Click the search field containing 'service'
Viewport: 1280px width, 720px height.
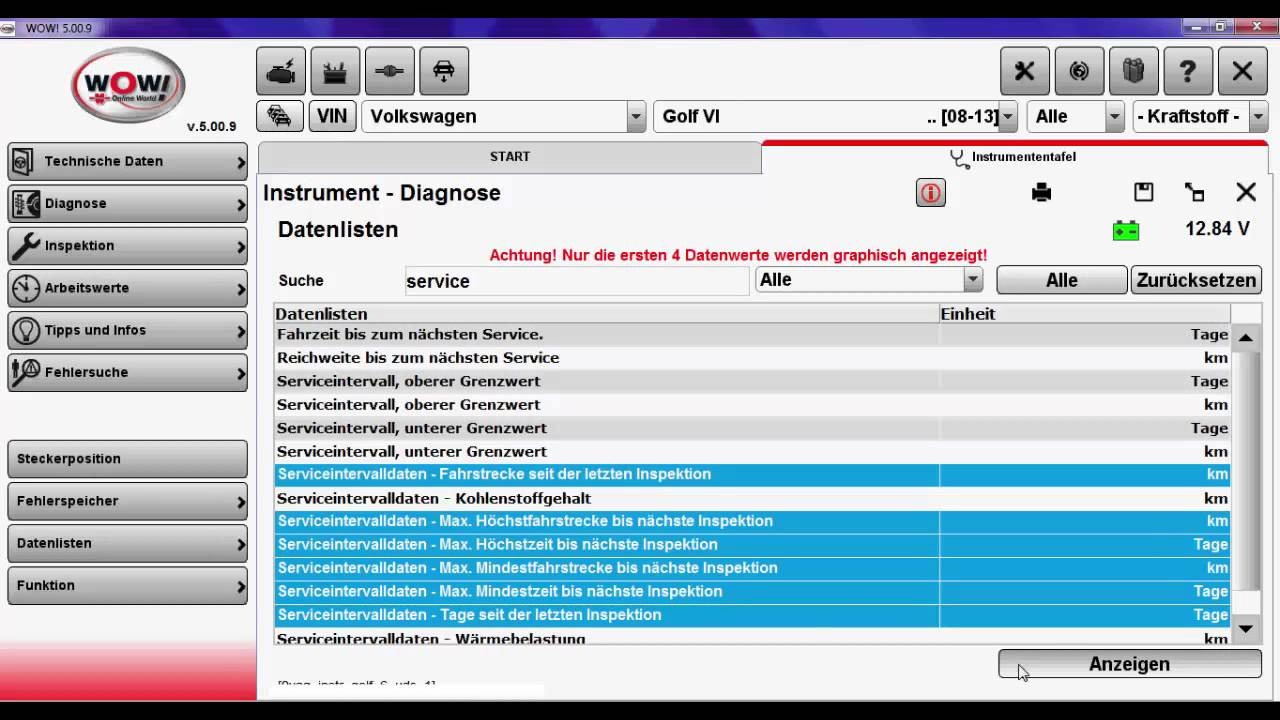coord(577,281)
